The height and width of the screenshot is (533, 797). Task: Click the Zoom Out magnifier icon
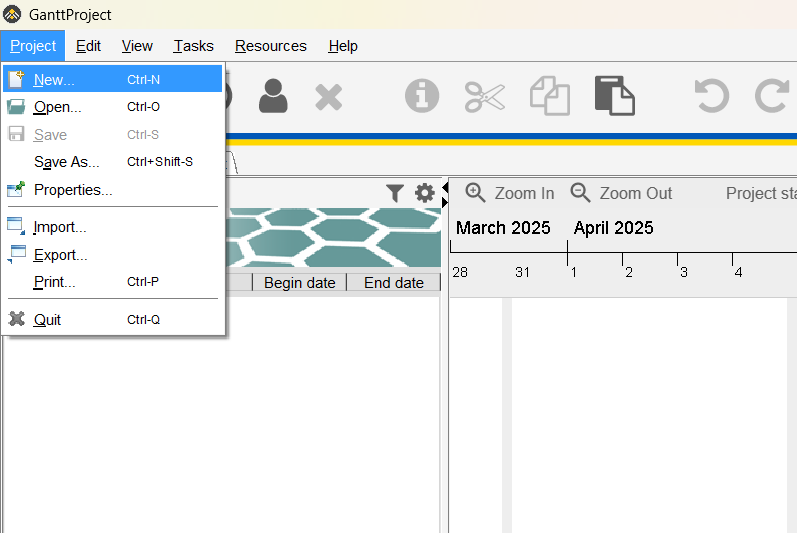[580, 193]
